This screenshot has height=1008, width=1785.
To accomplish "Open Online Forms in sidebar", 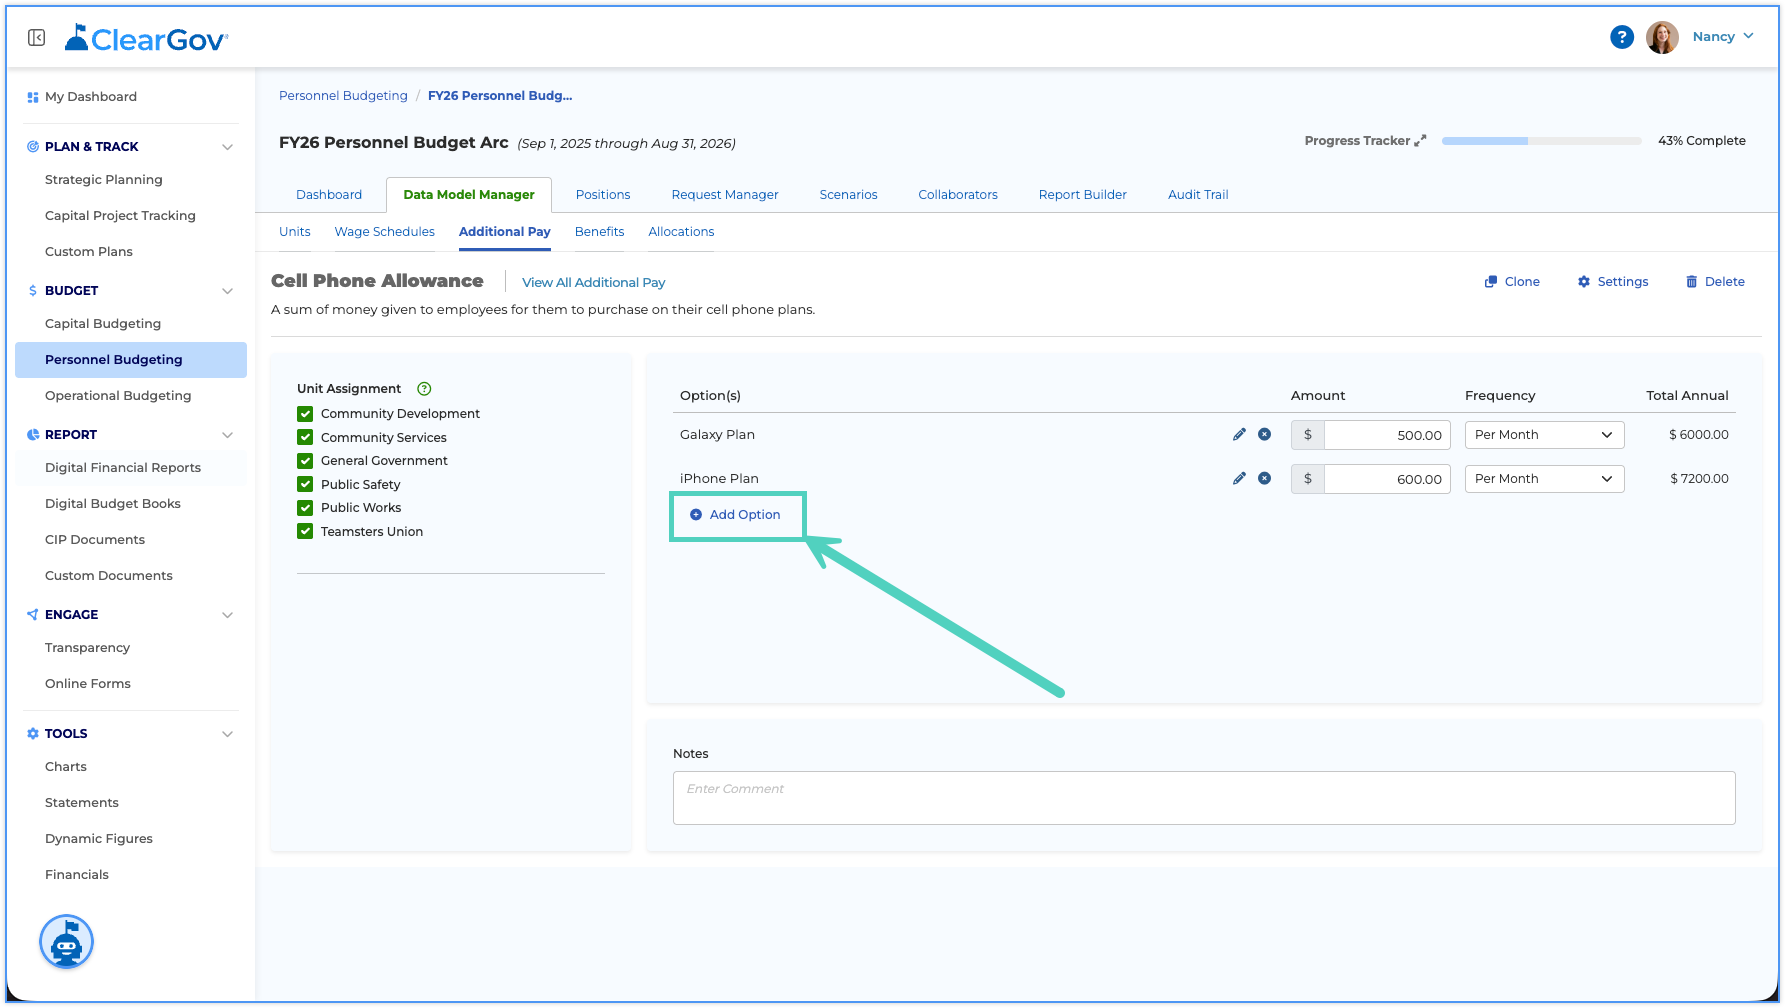I will pos(88,684).
